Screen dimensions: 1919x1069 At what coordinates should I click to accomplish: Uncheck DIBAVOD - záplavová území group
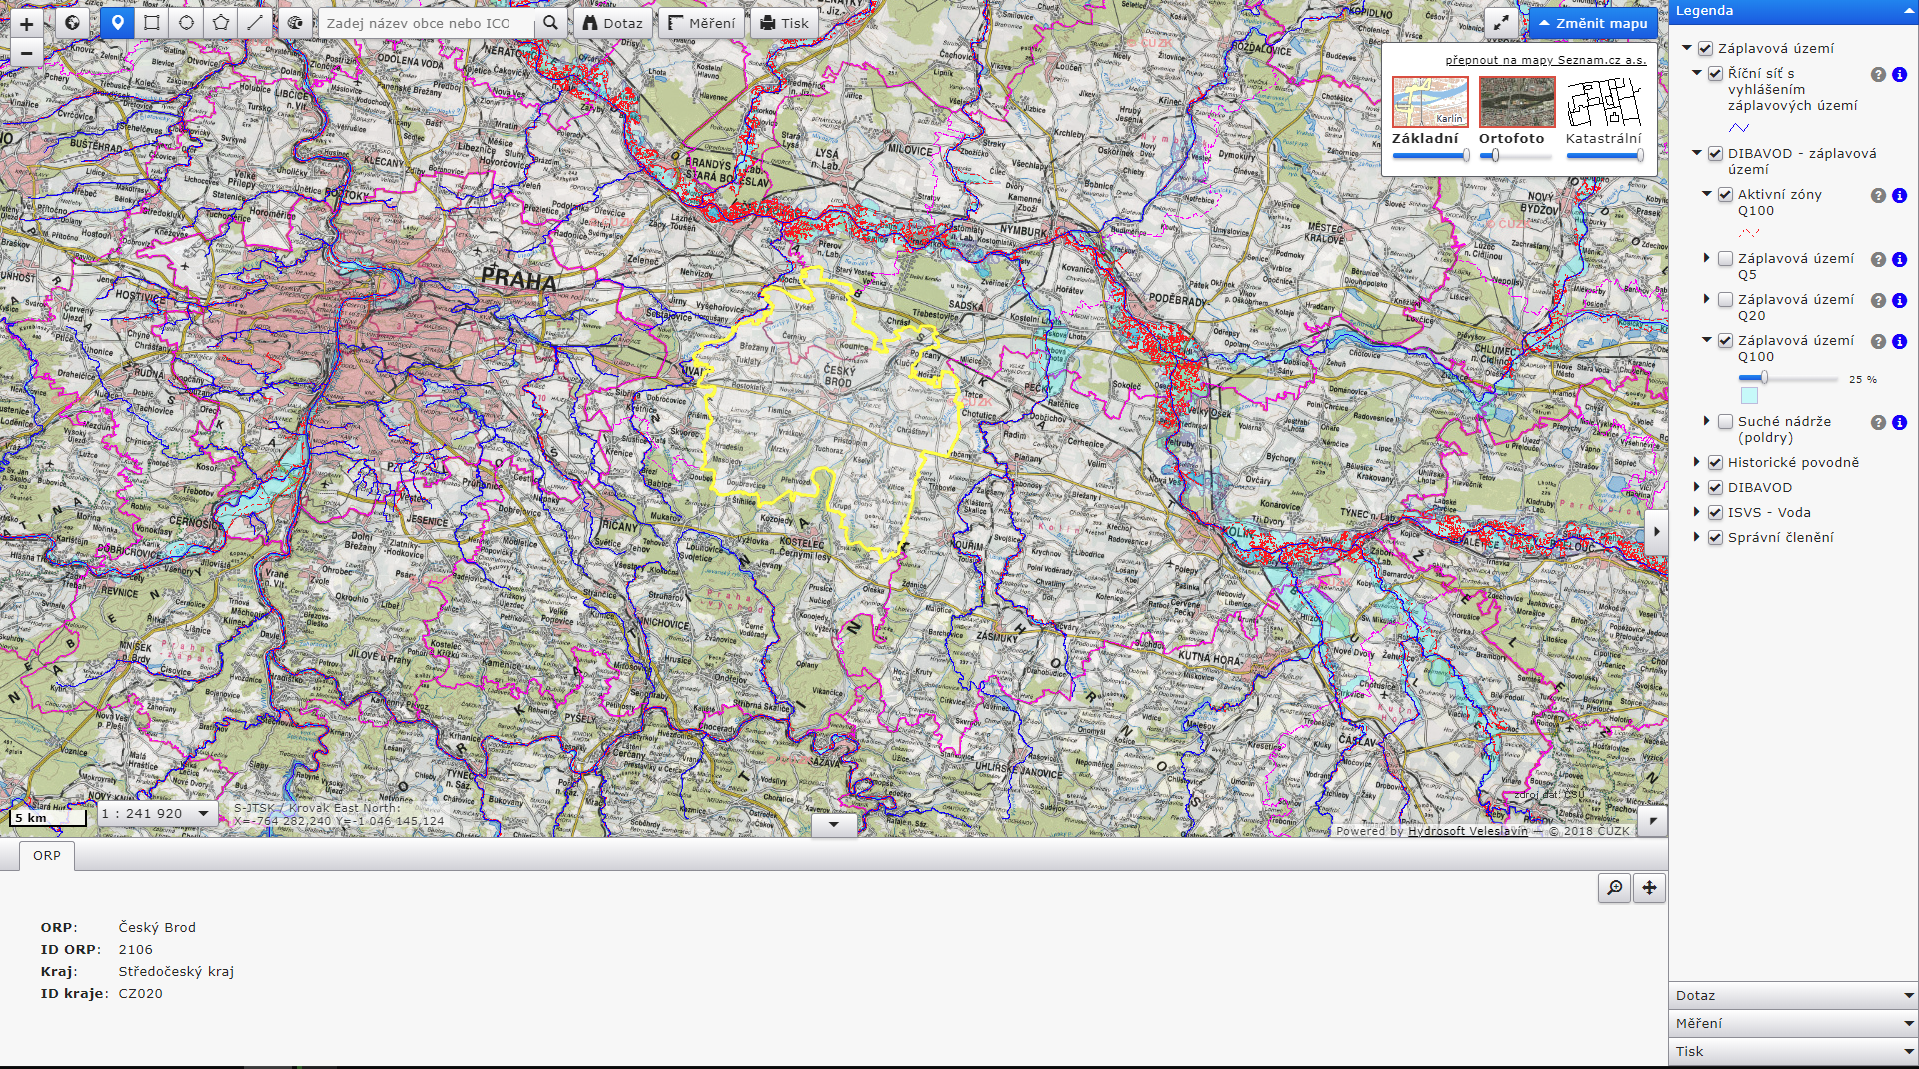tap(1715, 153)
